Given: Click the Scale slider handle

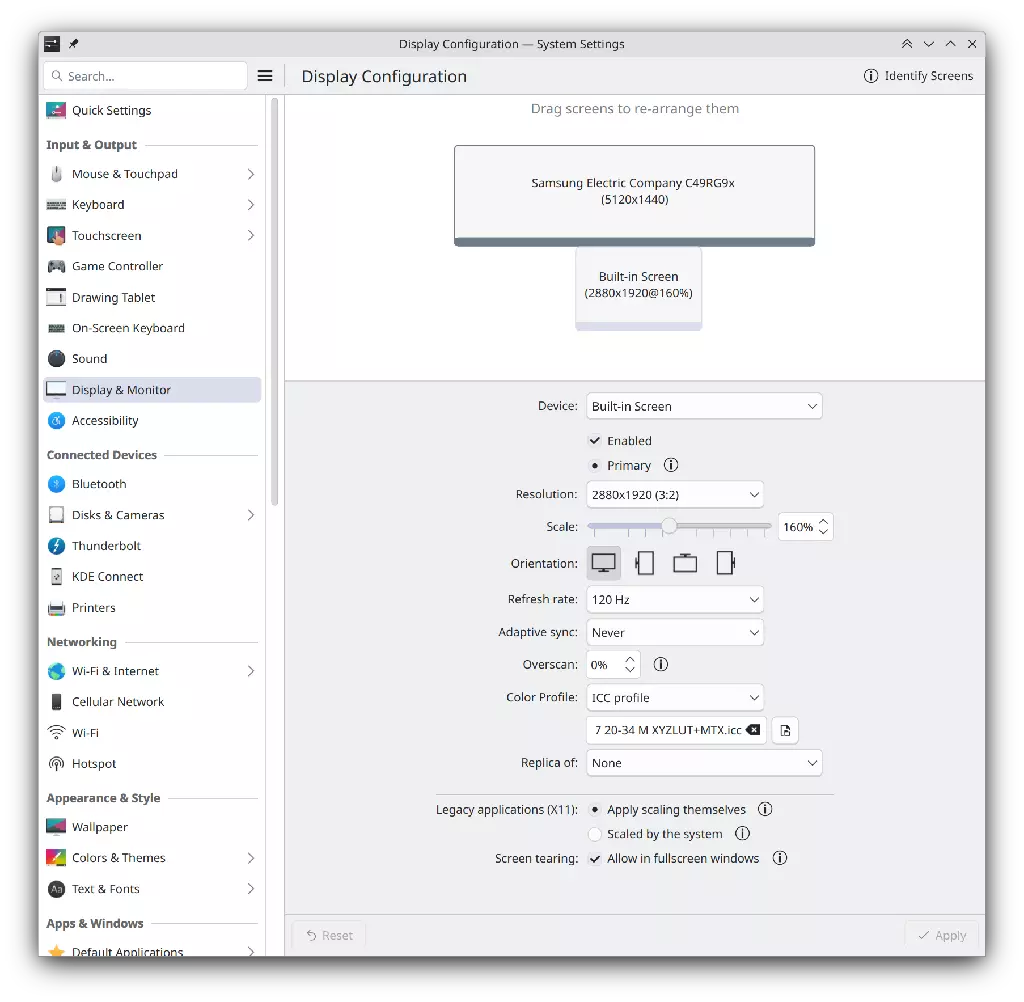Looking at the screenshot, I should point(669,526).
